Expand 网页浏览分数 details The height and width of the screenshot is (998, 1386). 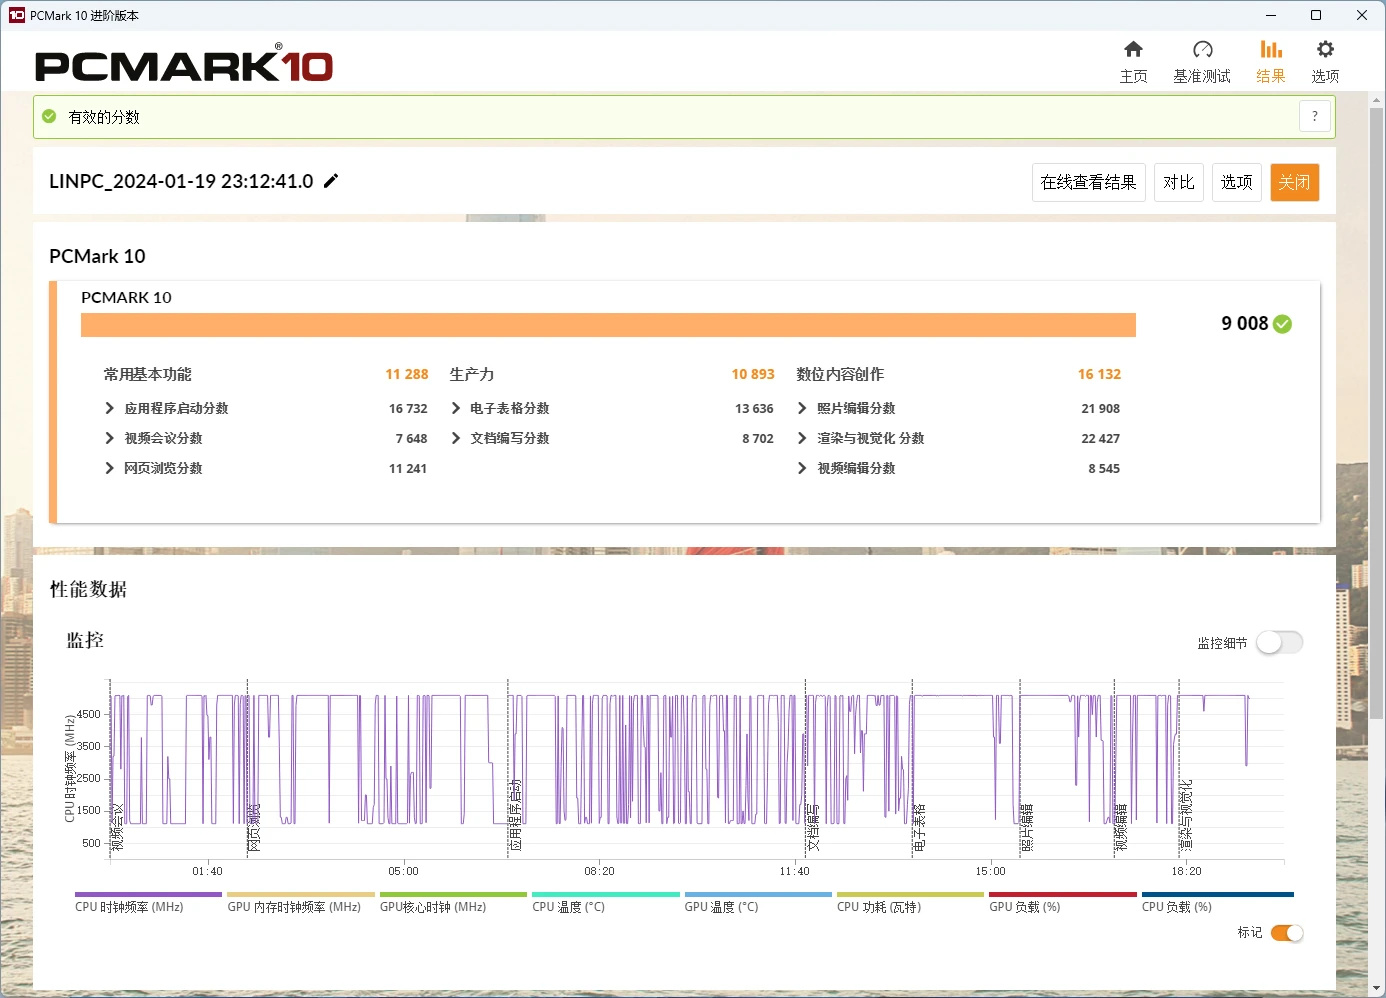[x=109, y=468]
